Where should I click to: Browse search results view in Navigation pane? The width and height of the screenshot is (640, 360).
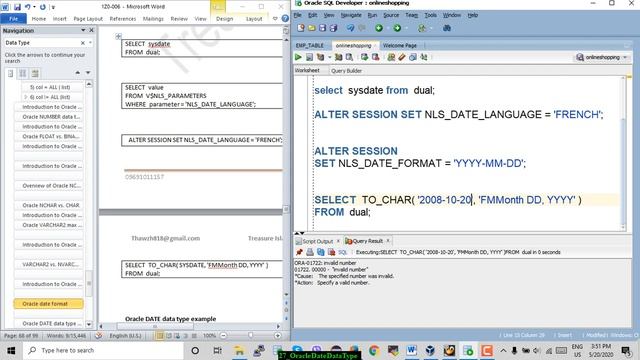[x=35, y=73]
